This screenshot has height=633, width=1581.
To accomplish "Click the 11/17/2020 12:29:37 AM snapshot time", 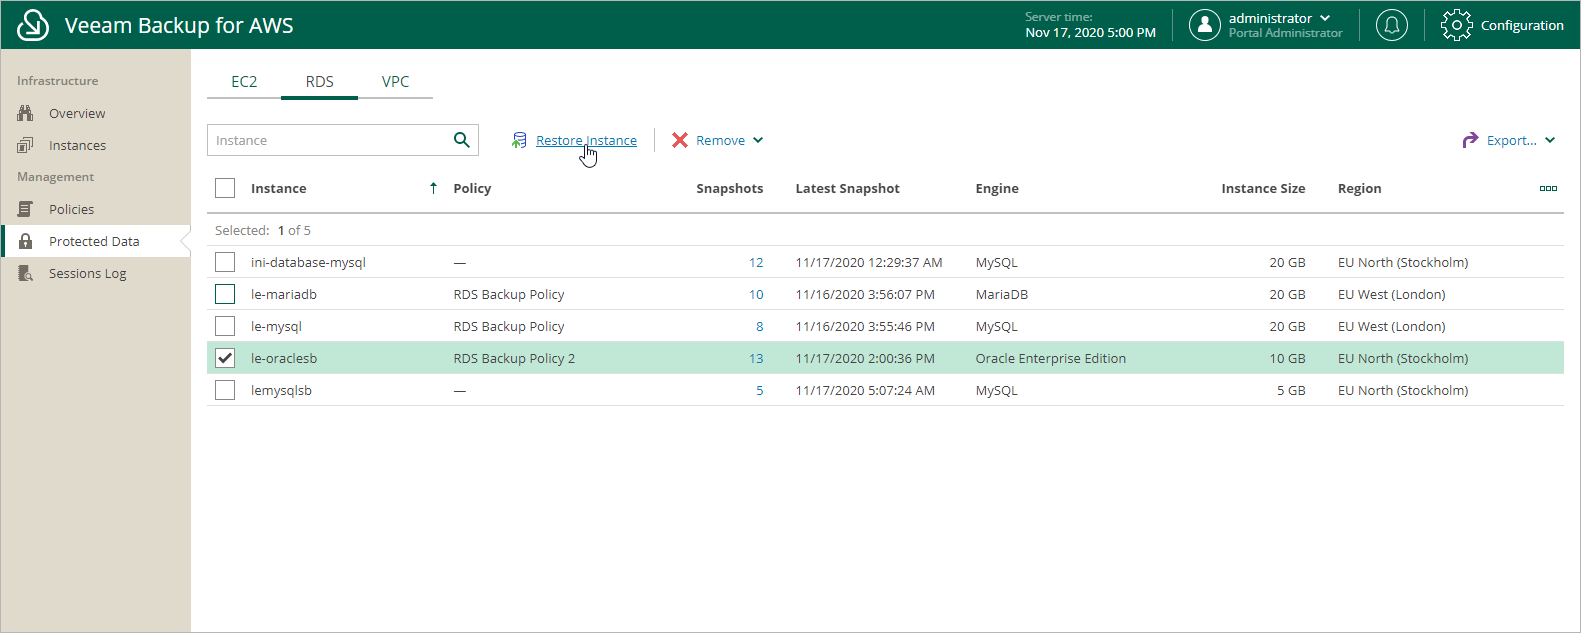I will 869,263.
